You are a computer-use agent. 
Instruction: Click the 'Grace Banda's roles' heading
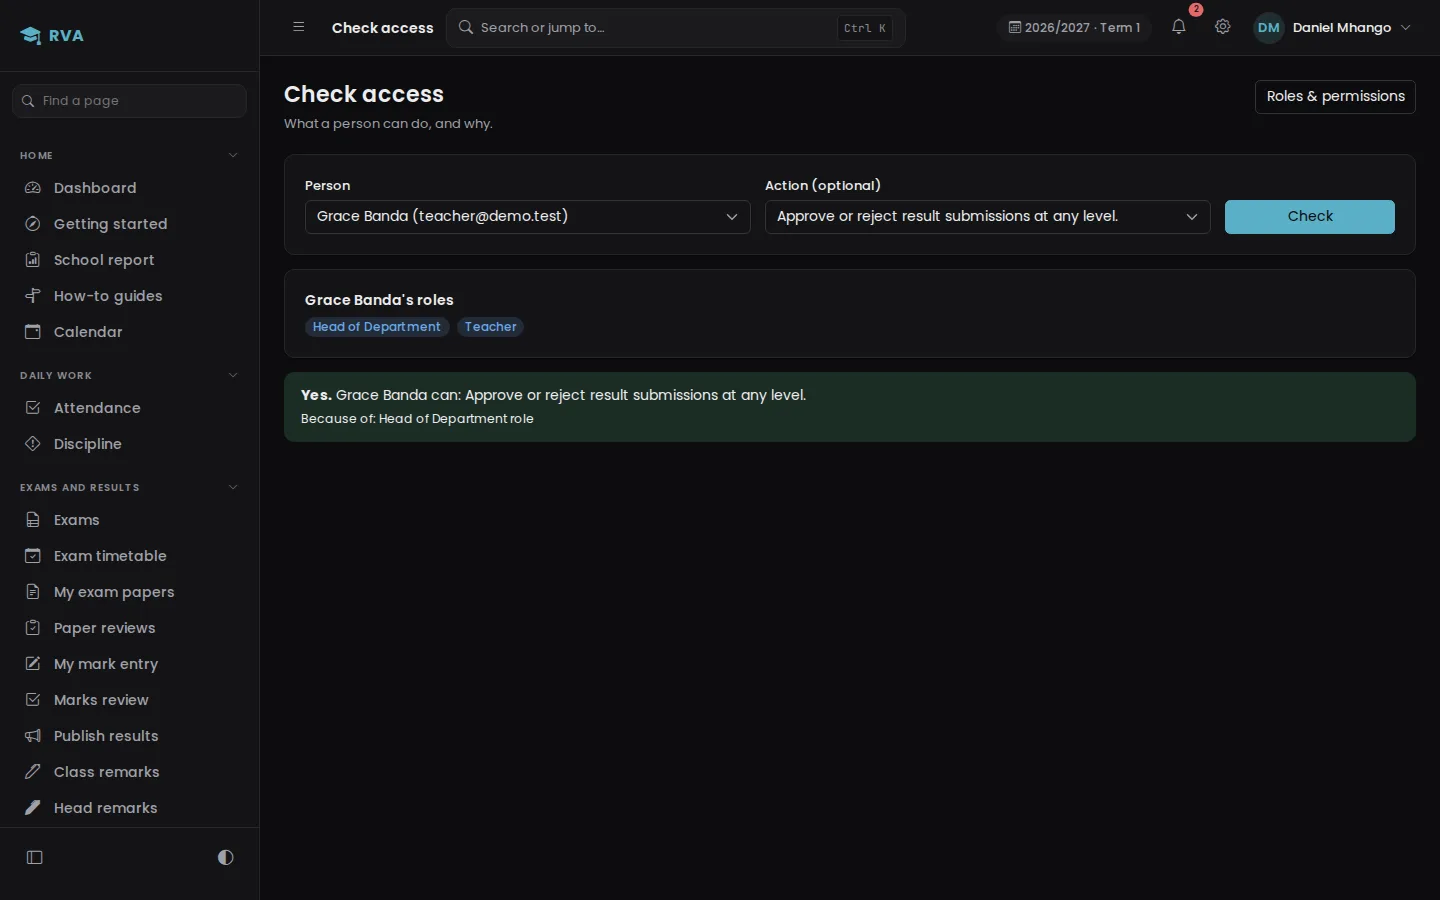point(379,300)
